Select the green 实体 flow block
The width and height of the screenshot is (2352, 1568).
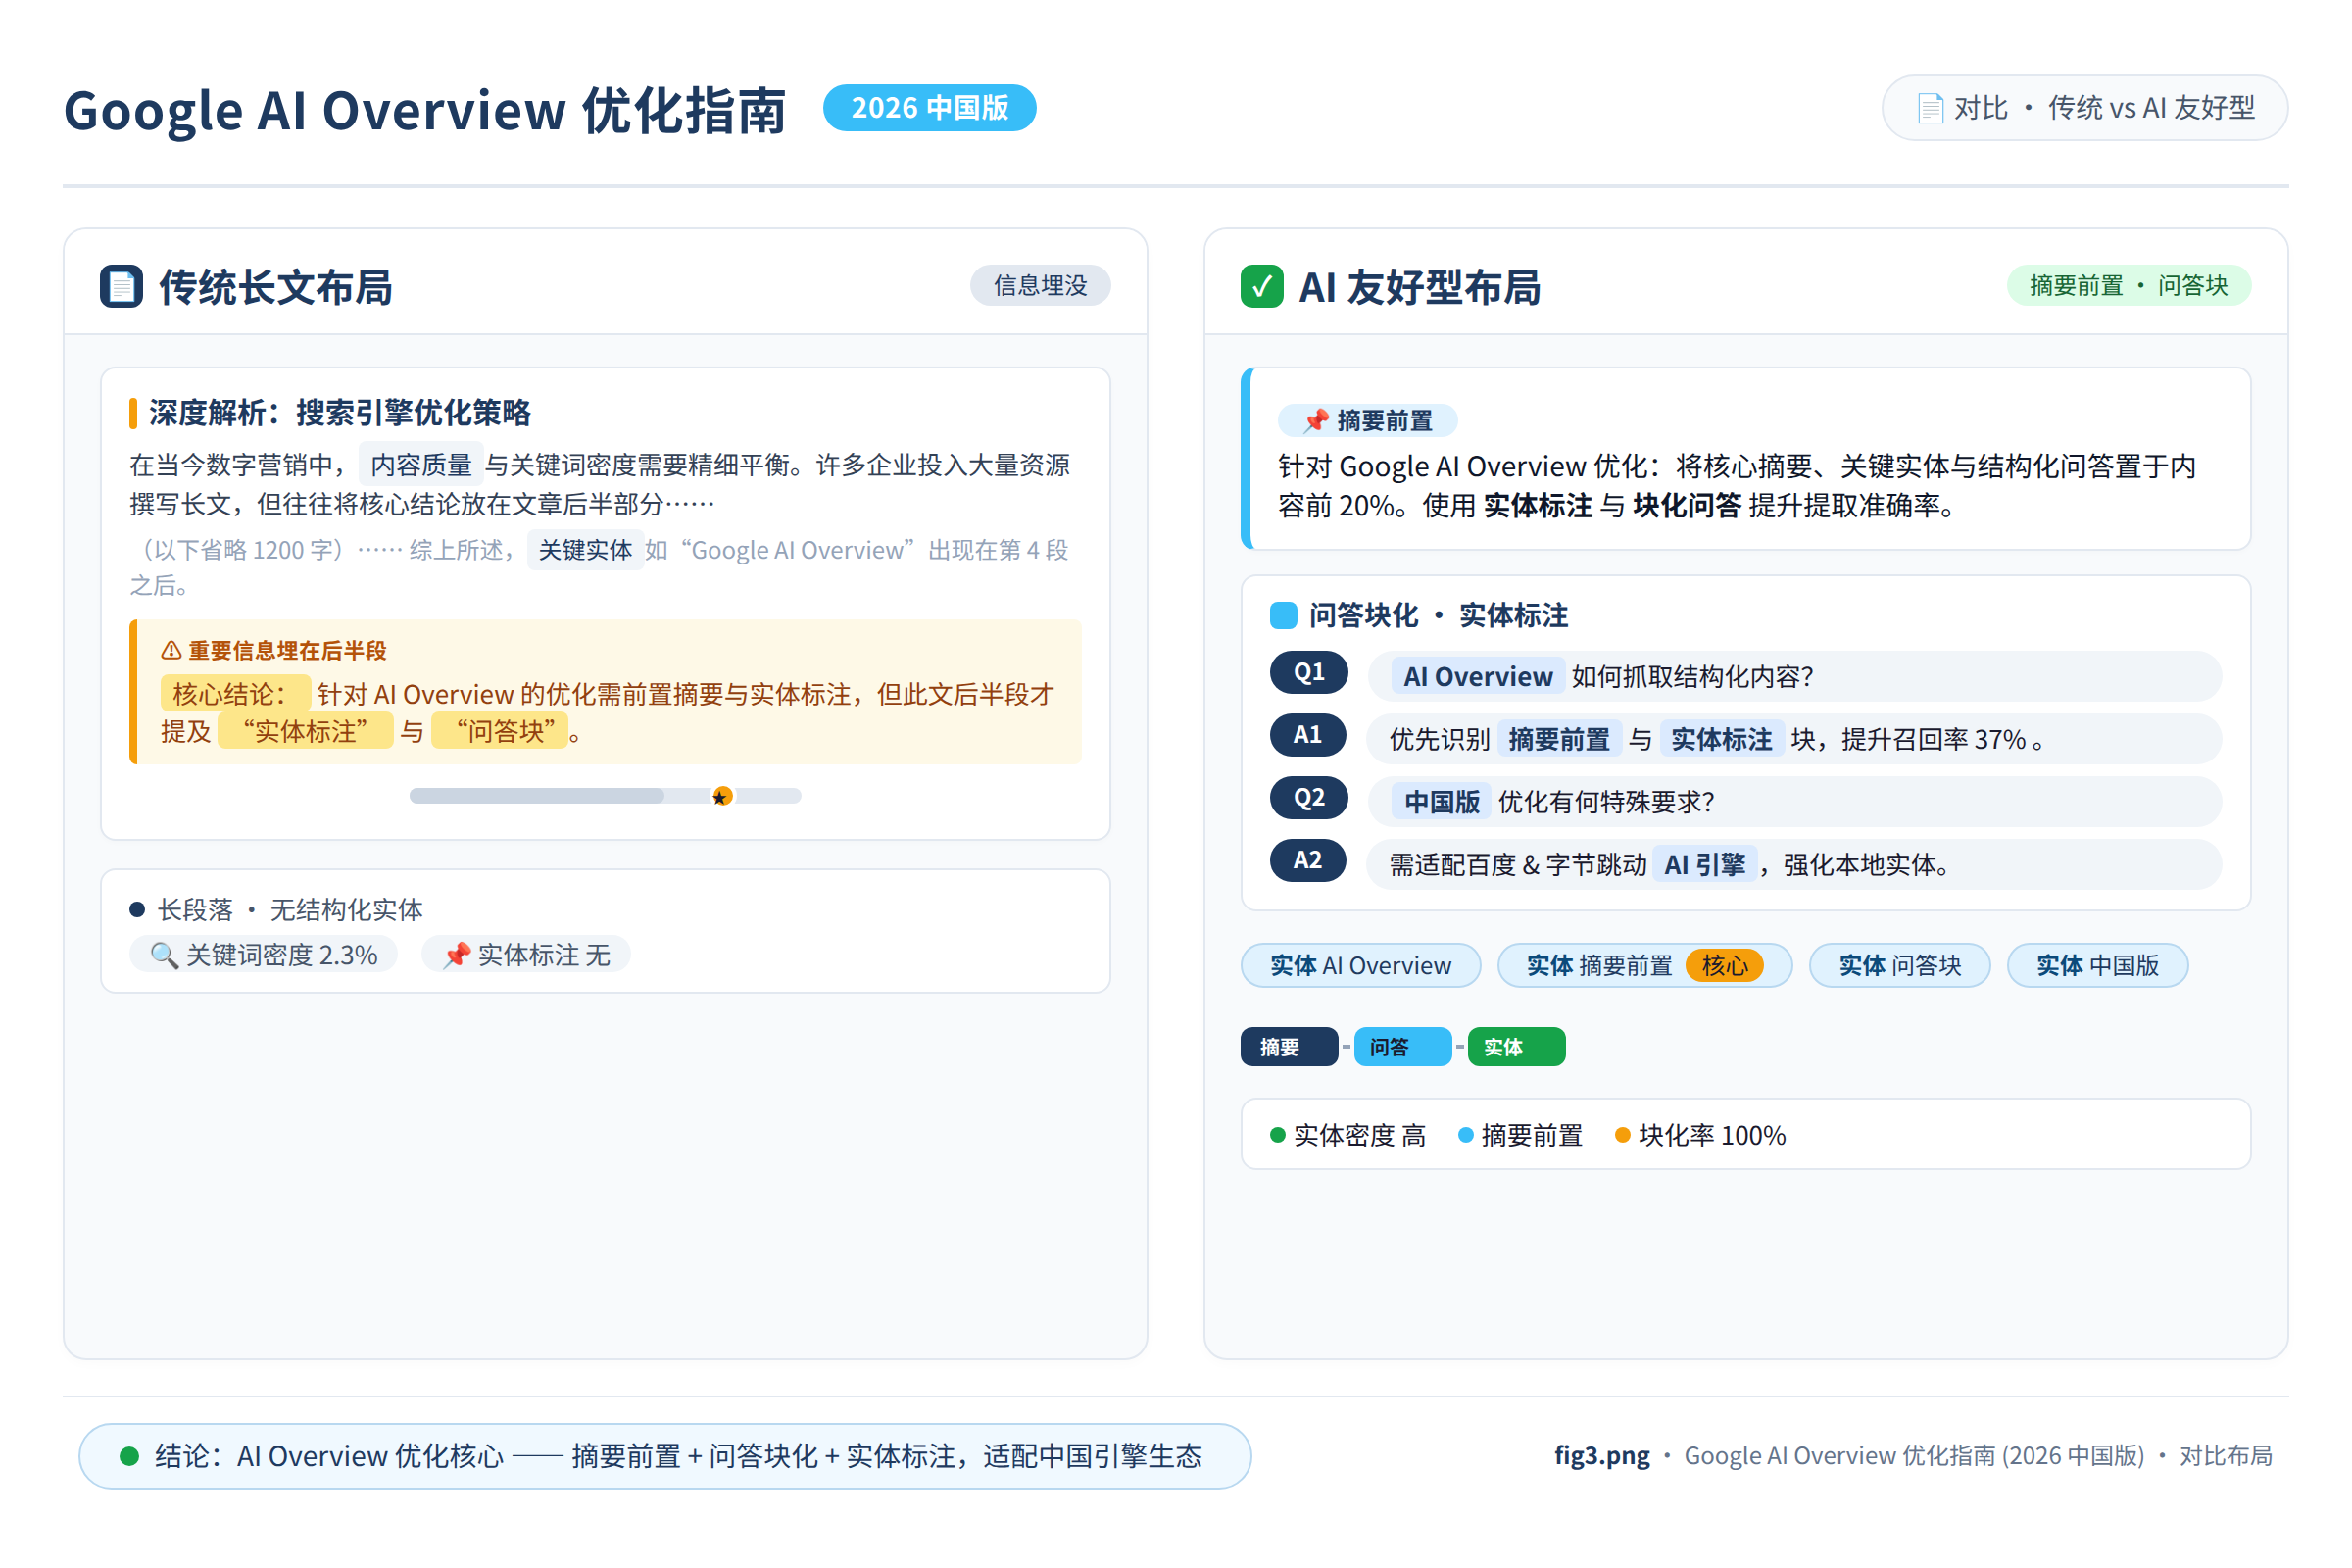click(x=1516, y=1047)
